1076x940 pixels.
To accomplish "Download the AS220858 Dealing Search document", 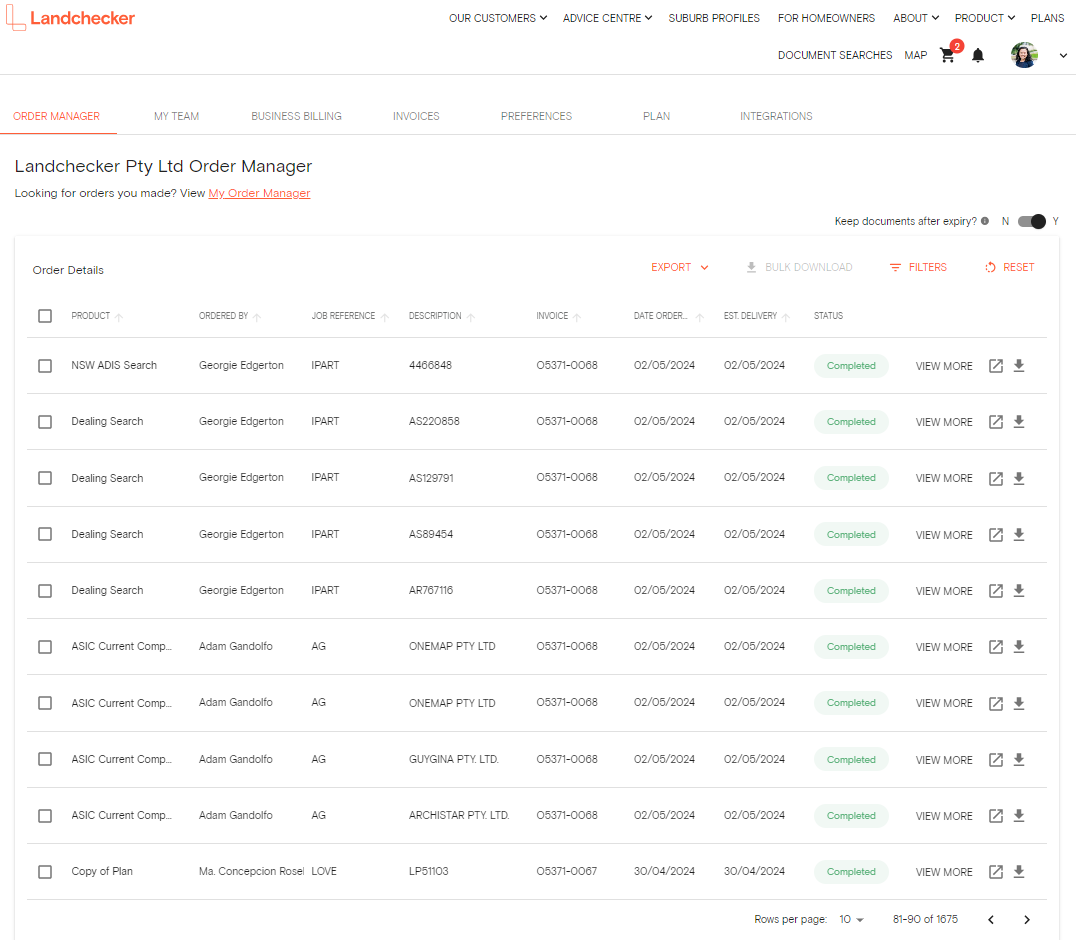I will (1019, 422).
